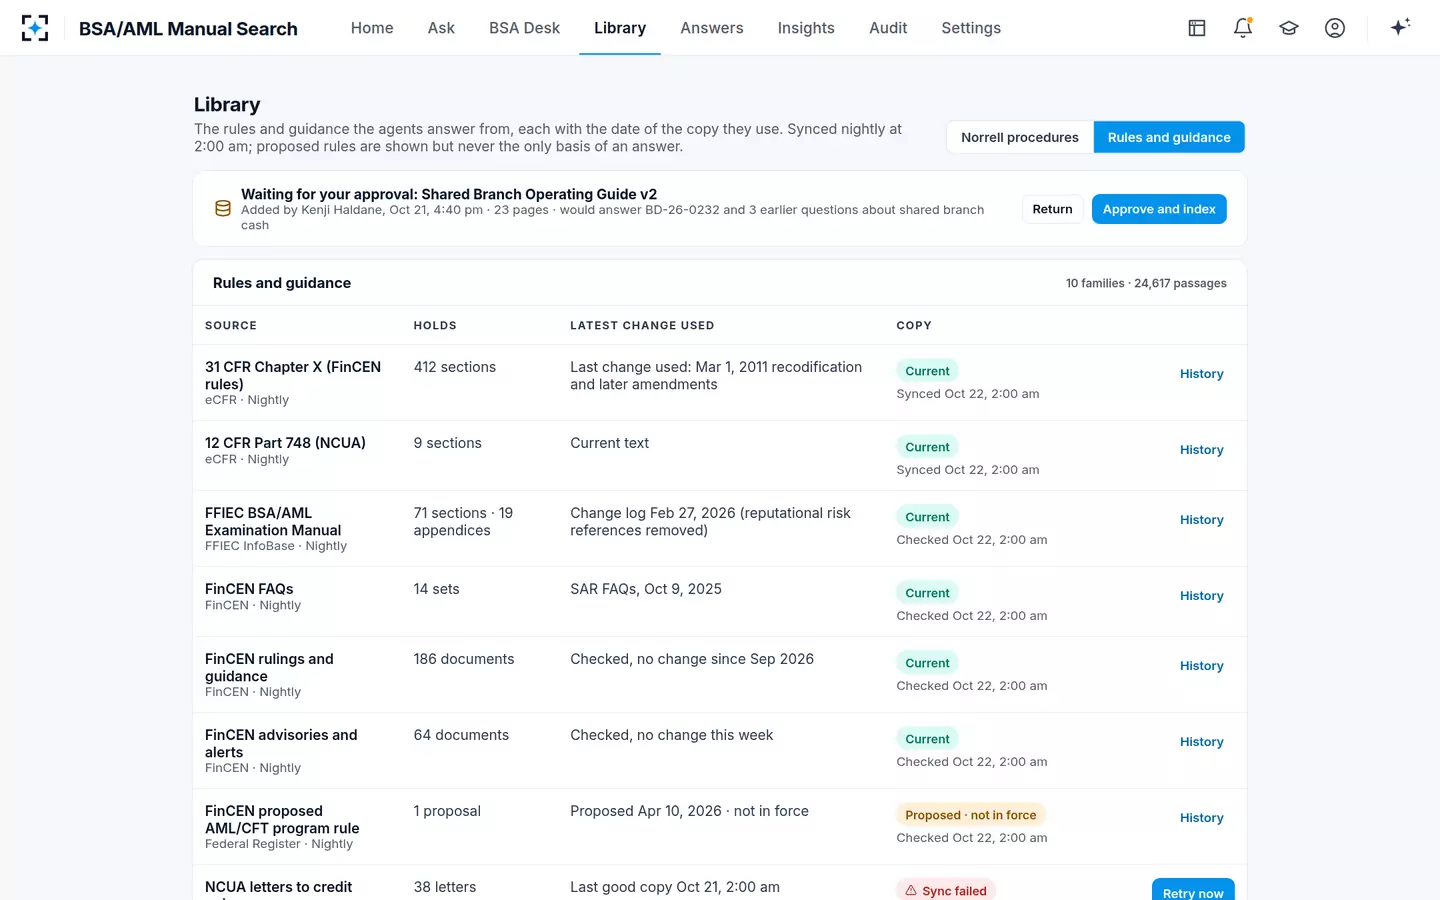Click the warning icon in Sync failed badge
The height and width of the screenshot is (900, 1440).
coord(911,891)
